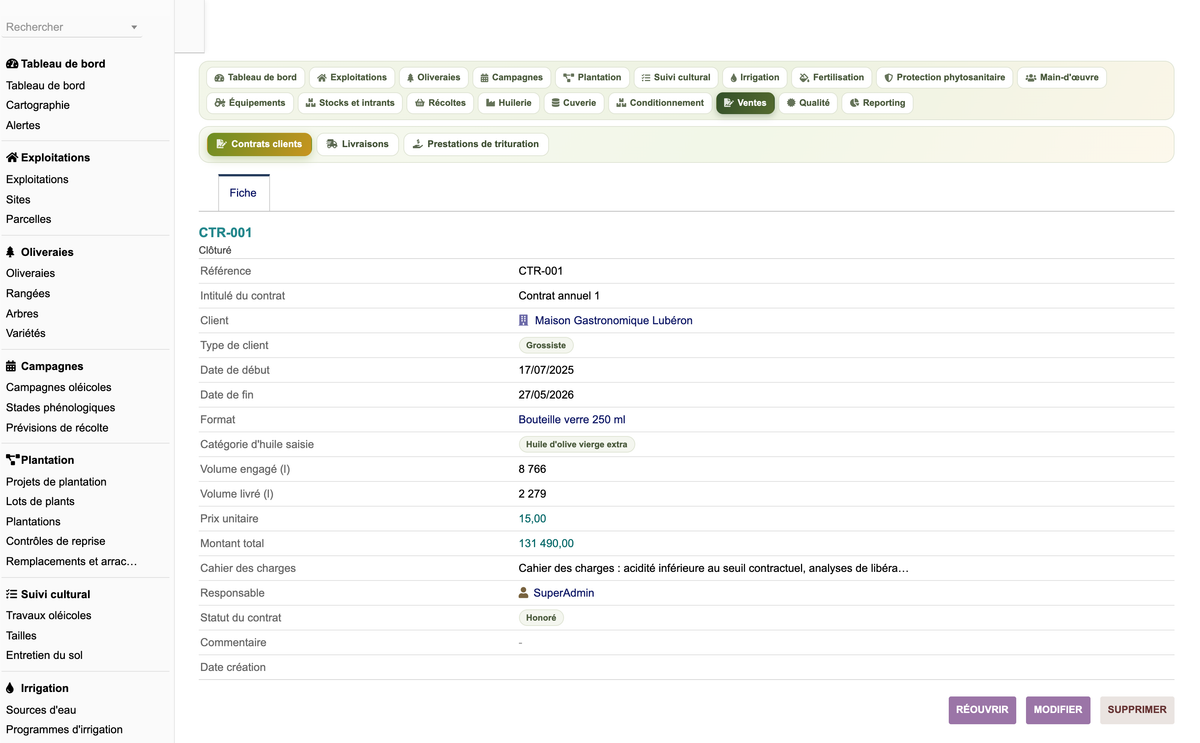
Task: Open the Fertilisation module tab
Action: pos(832,77)
